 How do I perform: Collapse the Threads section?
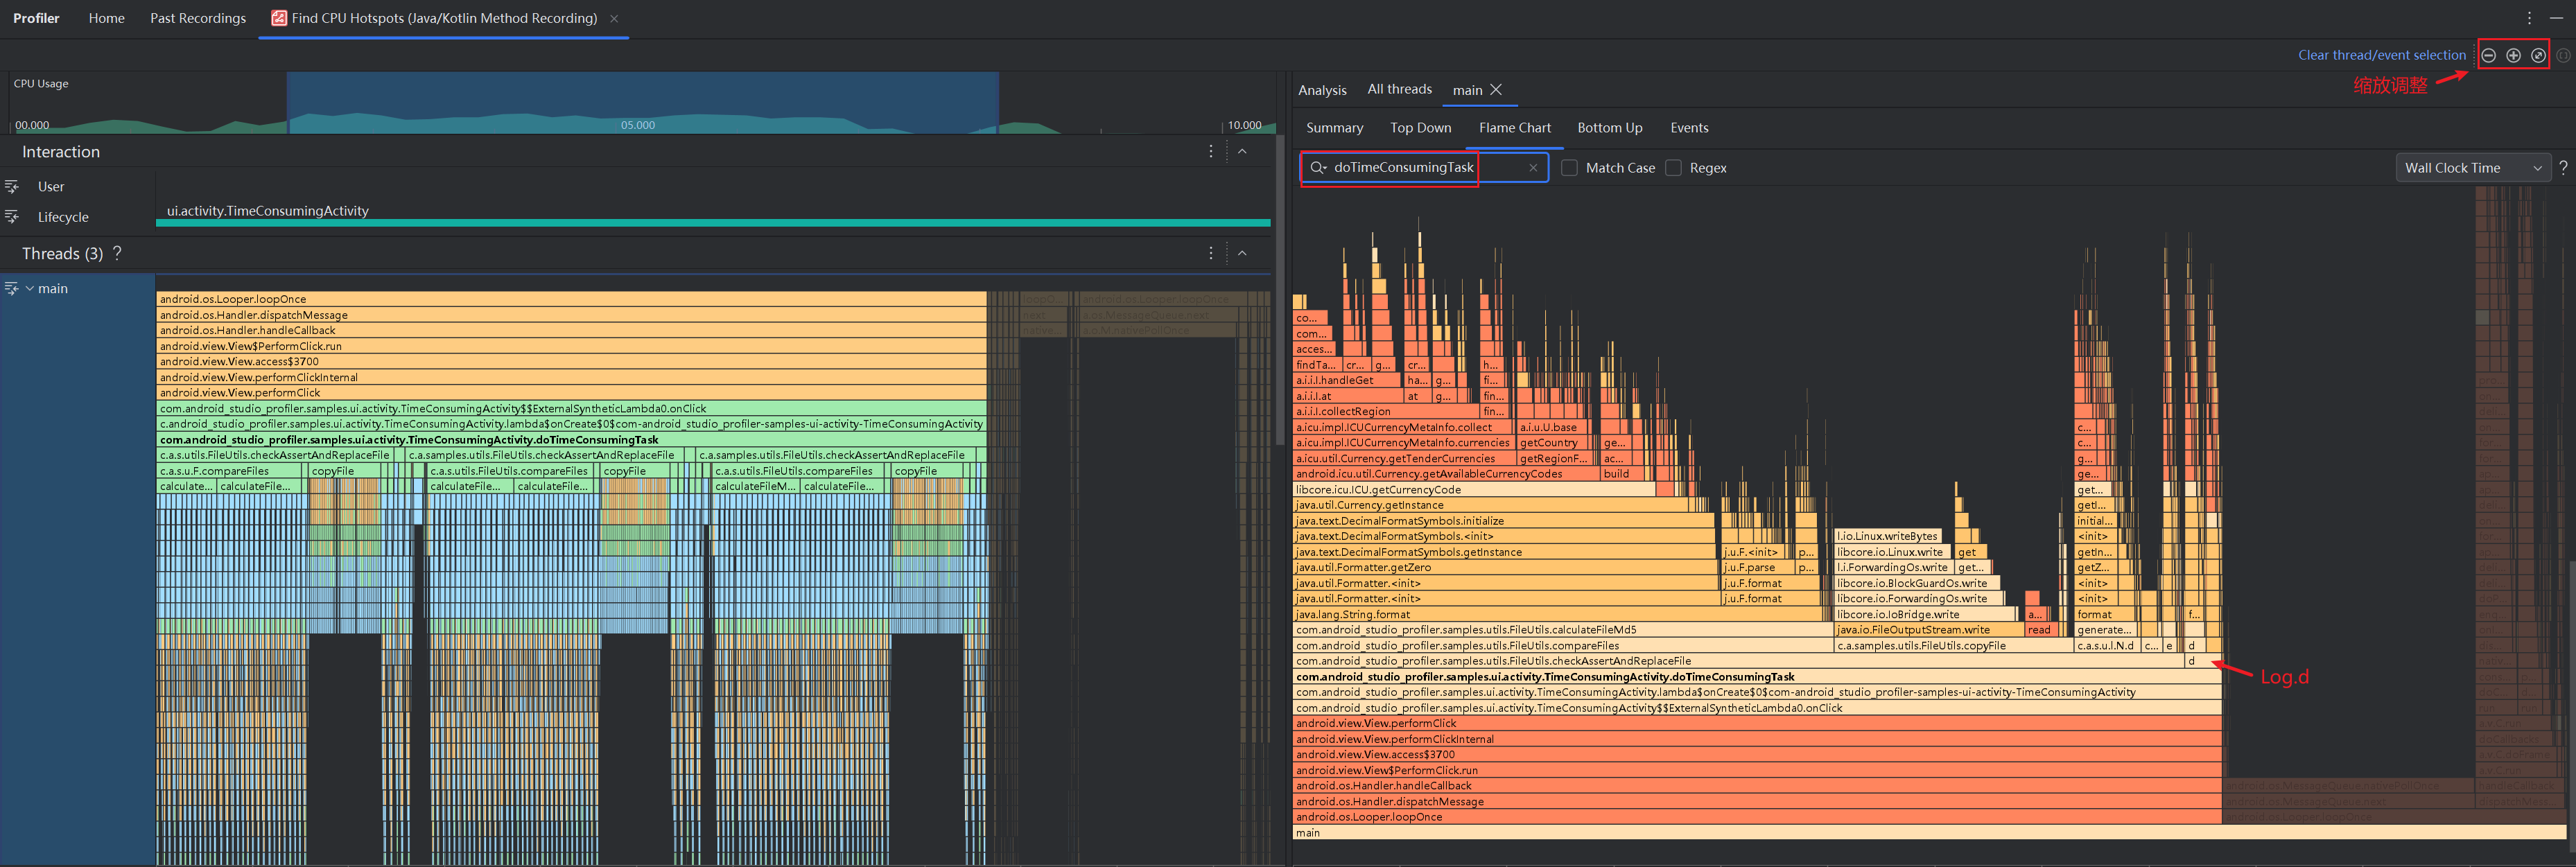[1242, 253]
